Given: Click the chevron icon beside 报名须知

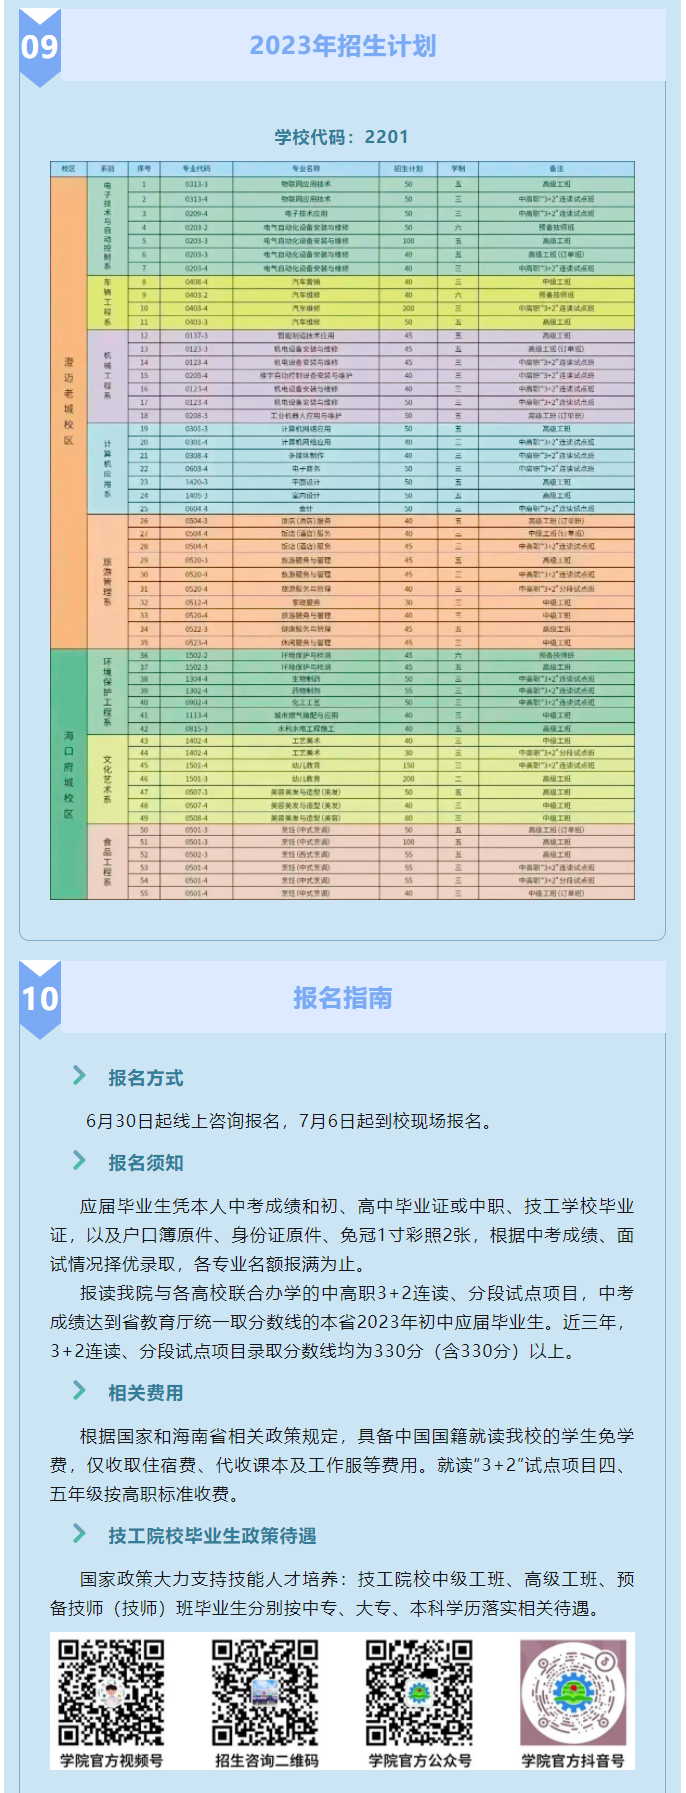Looking at the screenshot, I should (x=80, y=1161).
